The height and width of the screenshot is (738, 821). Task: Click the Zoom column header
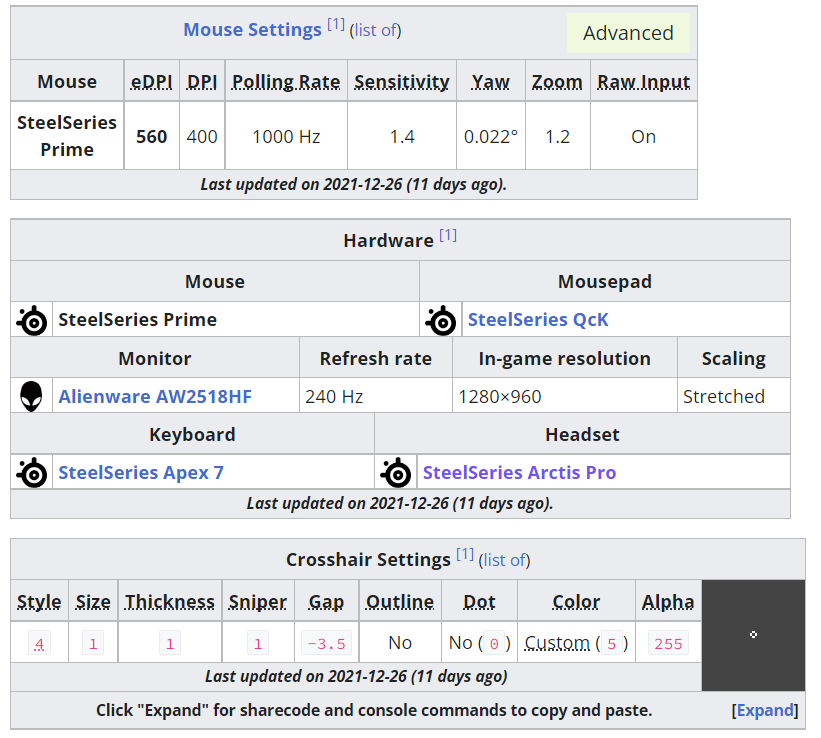pyautogui.click(x=558, y=82)
